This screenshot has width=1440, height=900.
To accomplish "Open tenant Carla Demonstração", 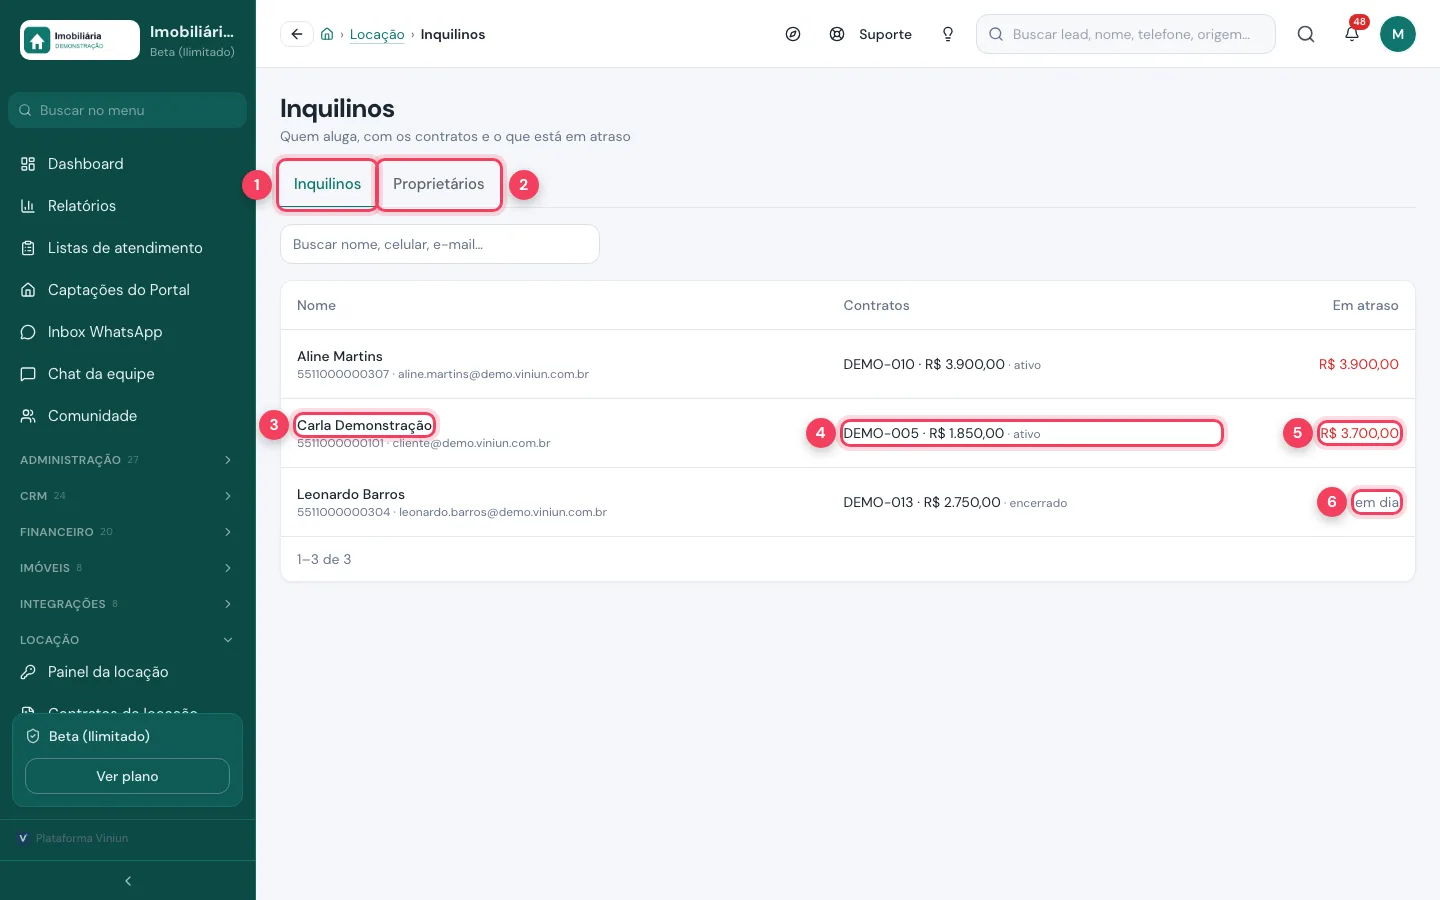I will [x=365, y=425].
